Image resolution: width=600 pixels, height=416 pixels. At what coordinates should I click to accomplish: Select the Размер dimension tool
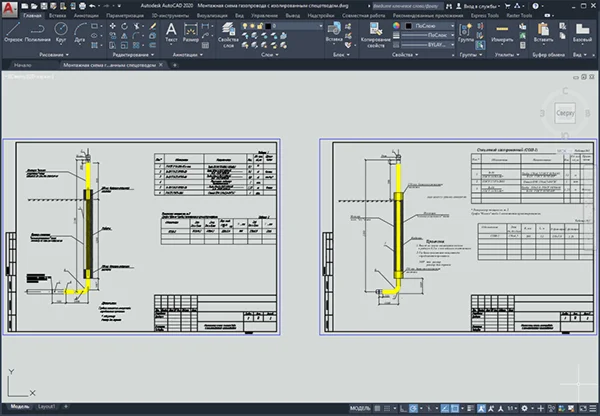click(x=191, y=32)
